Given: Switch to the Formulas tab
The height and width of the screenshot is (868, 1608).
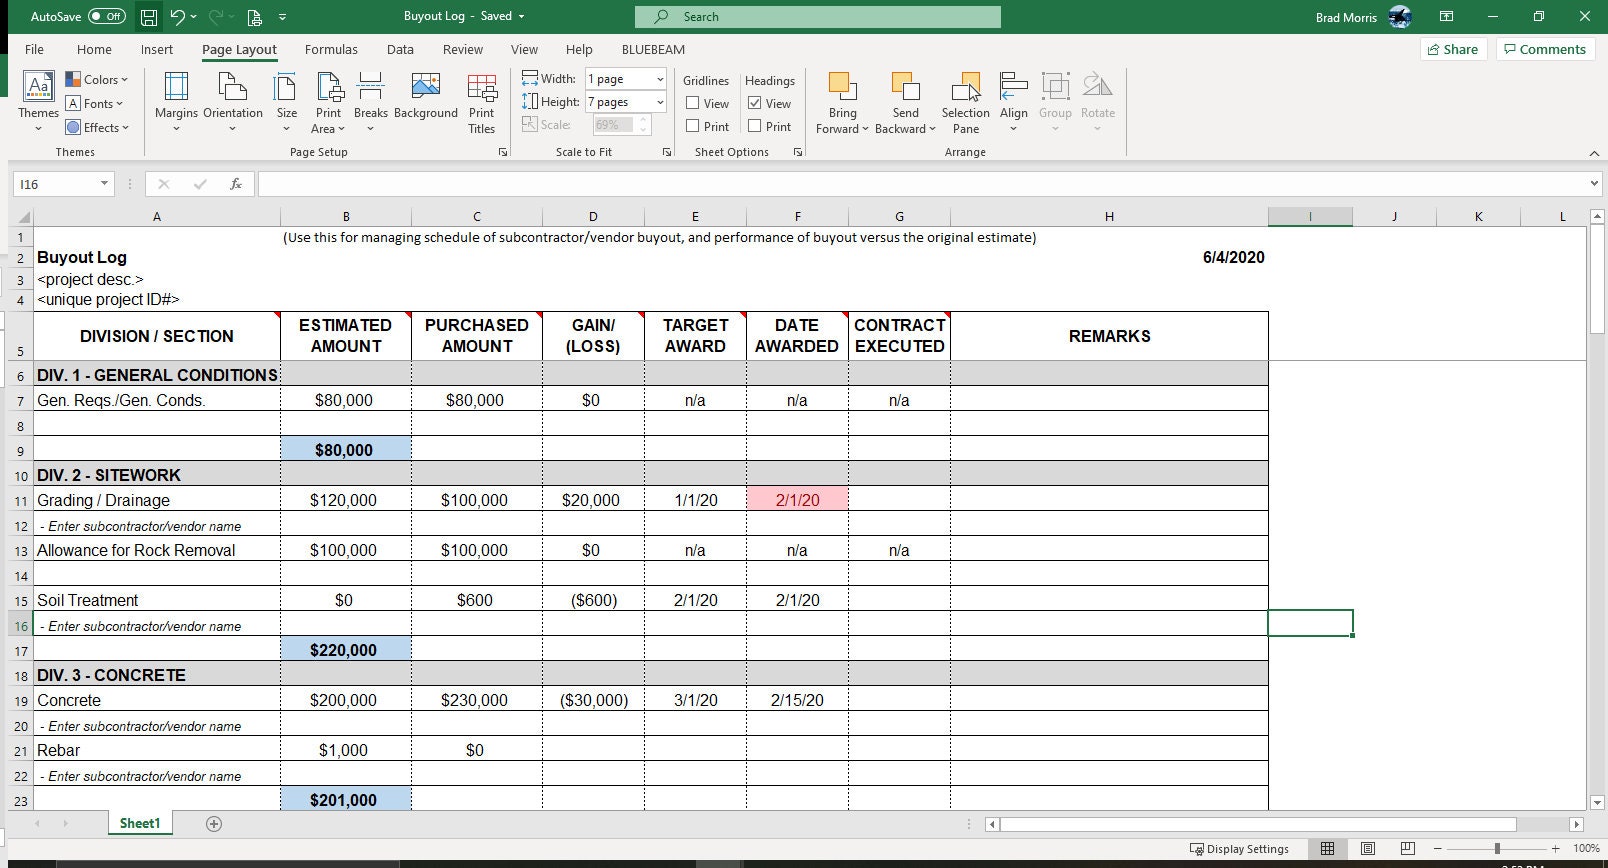Looking at the screenshot, I should pyautogui.click(x=331, y=49).
